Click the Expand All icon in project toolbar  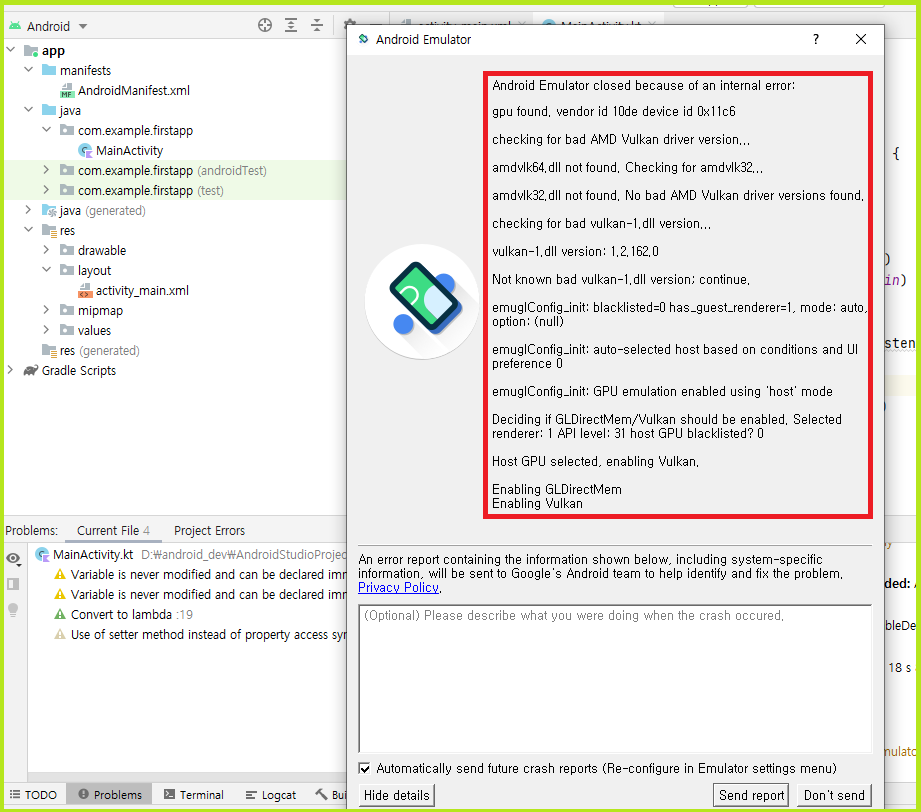tap(291, 25)
